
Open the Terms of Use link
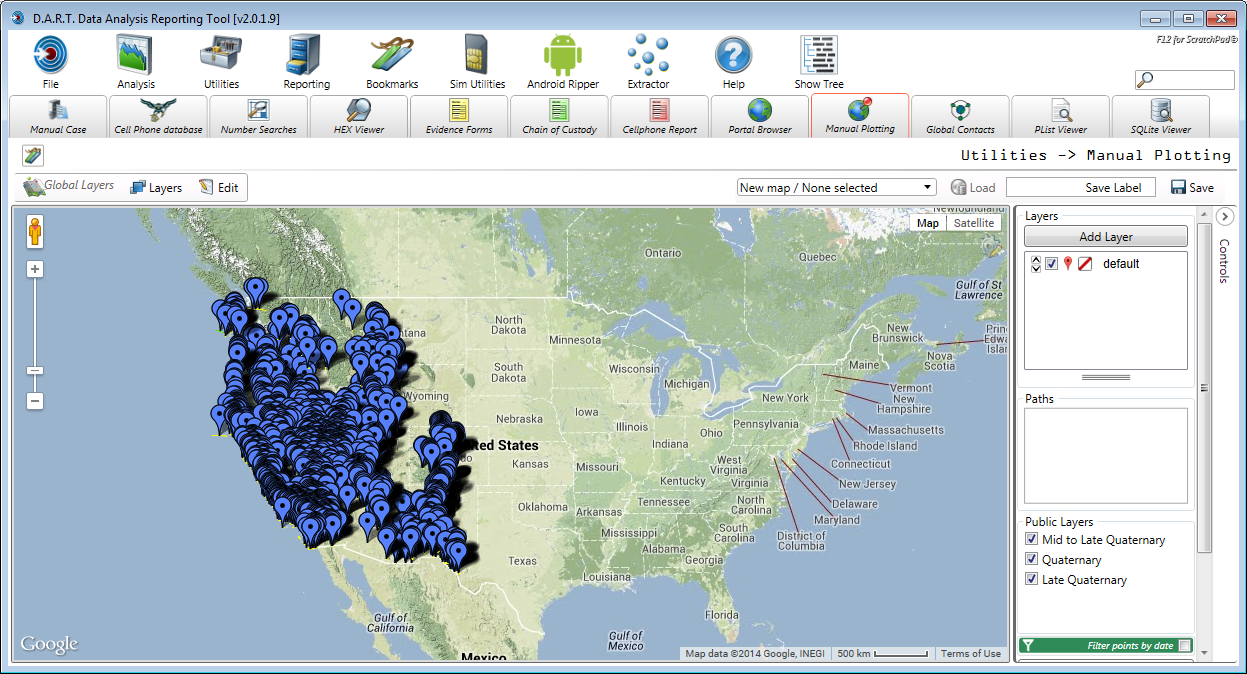[971, 654]
